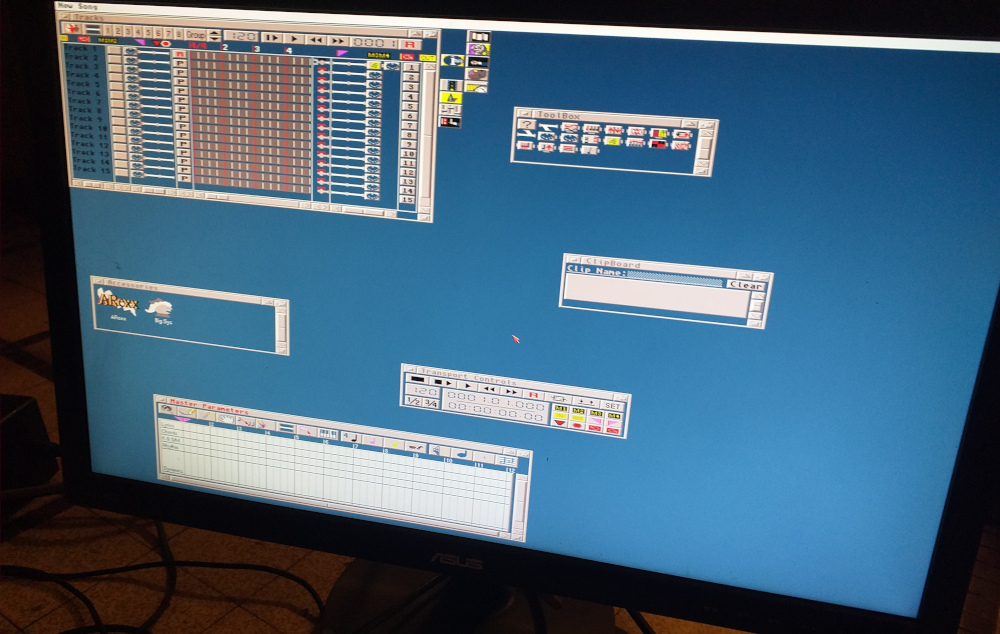
Task: Click the Tracks sequence area horizontal scrollbar
Action: tap(253, 200)
